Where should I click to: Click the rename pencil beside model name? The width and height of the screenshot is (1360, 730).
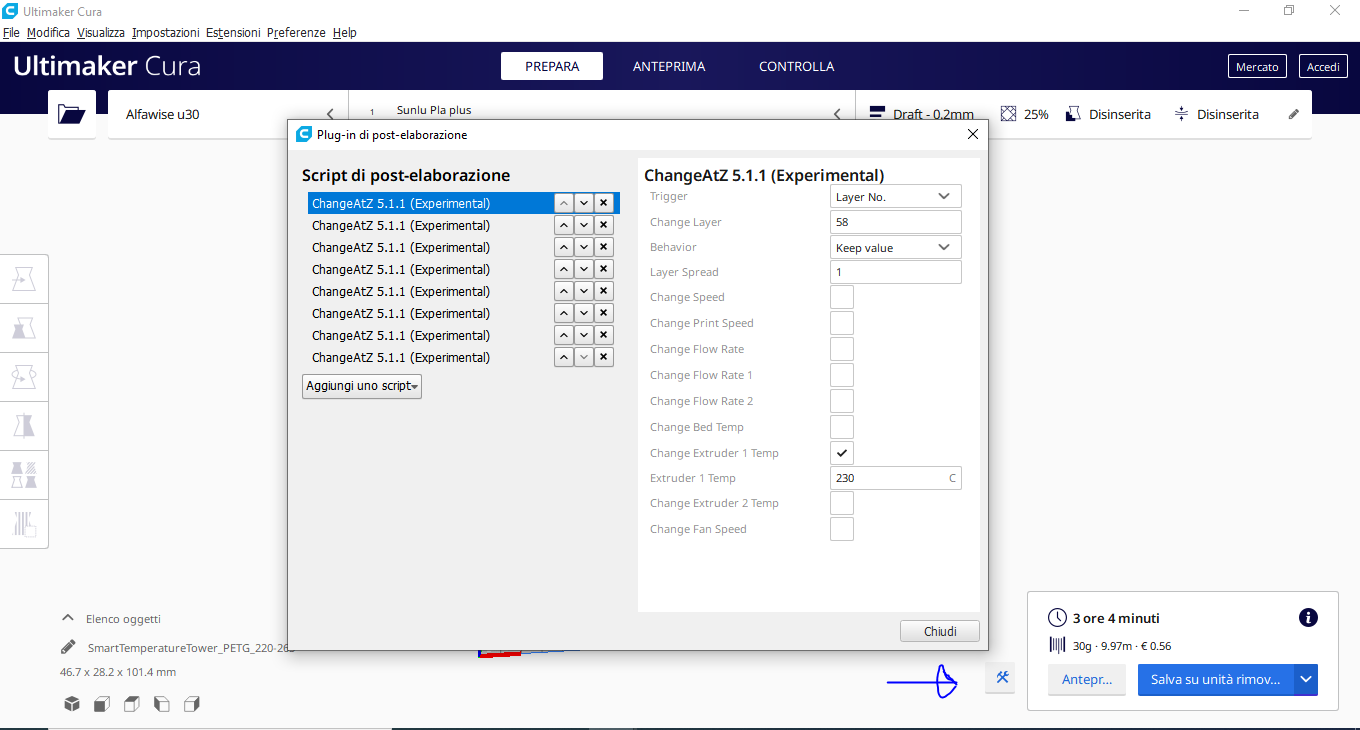click(x=68, y=647)
